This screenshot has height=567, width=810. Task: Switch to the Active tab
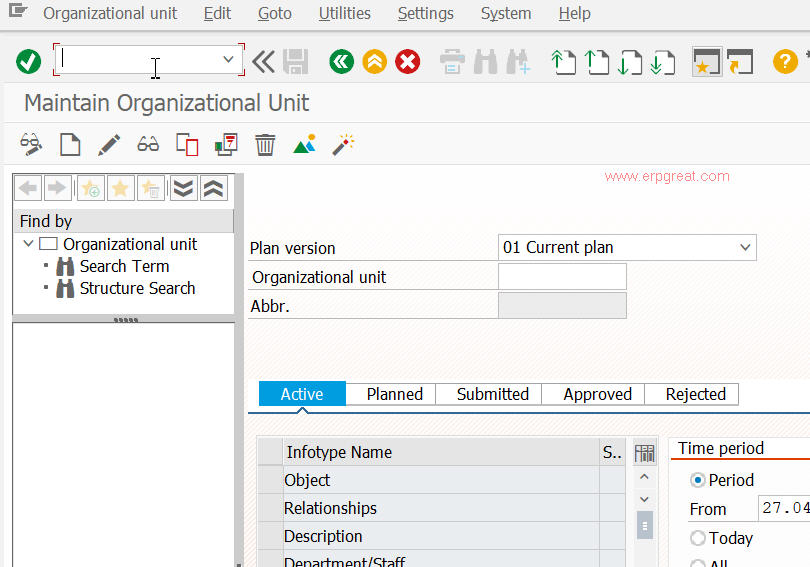[x=302, y=394]
